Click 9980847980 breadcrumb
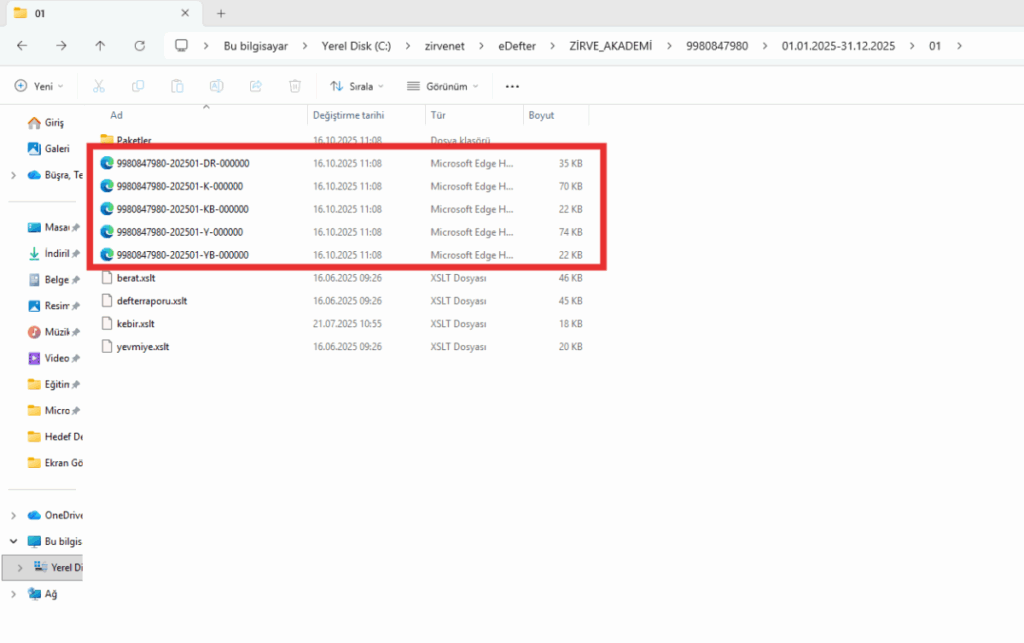This screenshot has width=1024, height=643. click(x=716, y=46)
